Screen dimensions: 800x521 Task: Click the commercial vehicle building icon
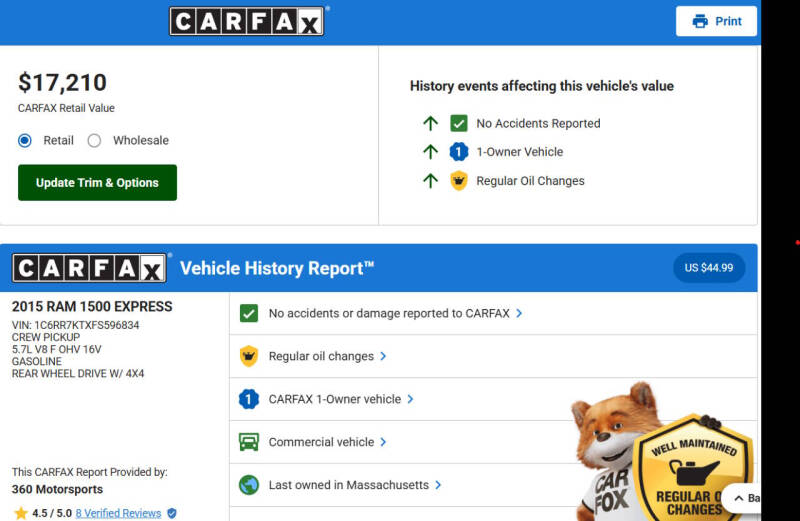249,442
